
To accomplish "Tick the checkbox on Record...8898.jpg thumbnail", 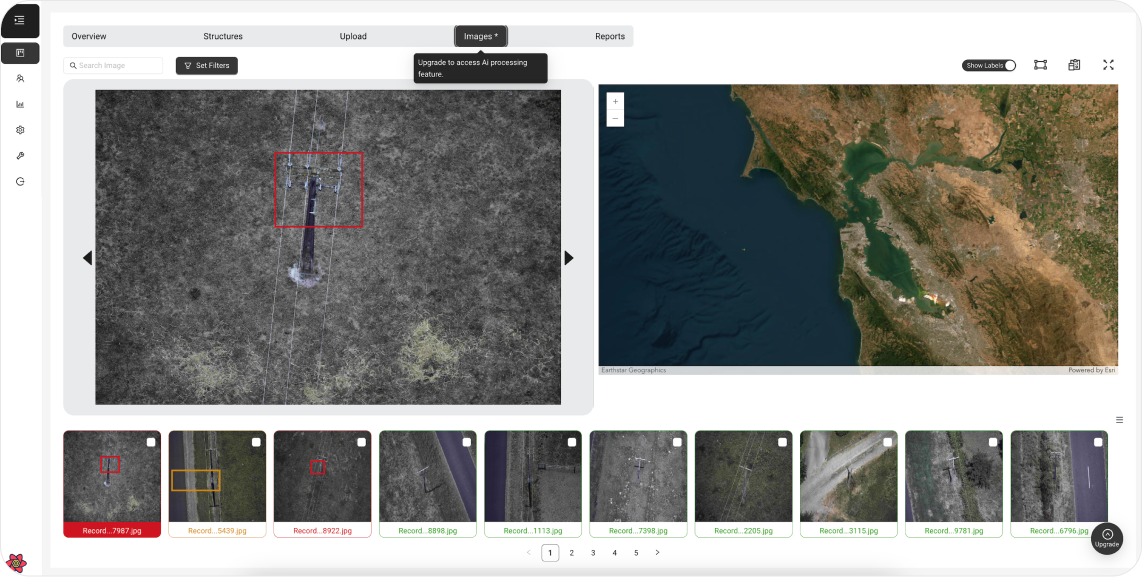I will (x=467, y=442).
